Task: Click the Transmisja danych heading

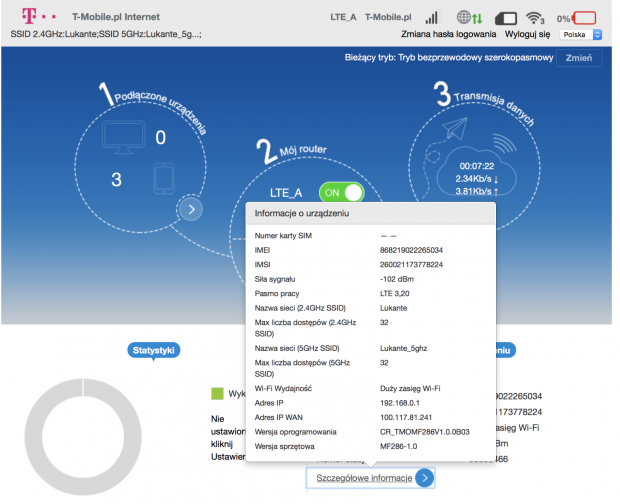Action: pyautogui.click(x=494, y=107)
